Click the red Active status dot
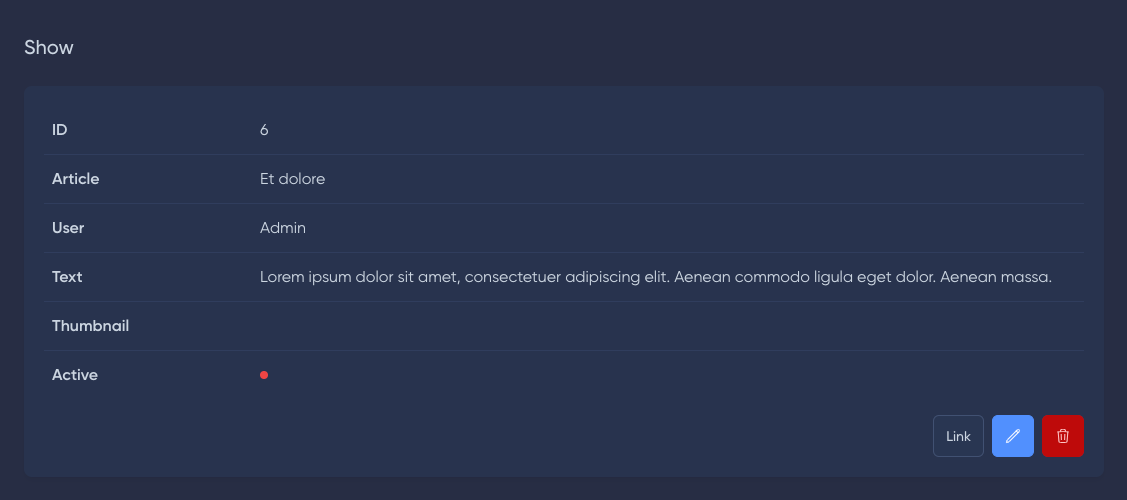The width and height of the screenshot is (1127, 500). (x=264, y=375)
